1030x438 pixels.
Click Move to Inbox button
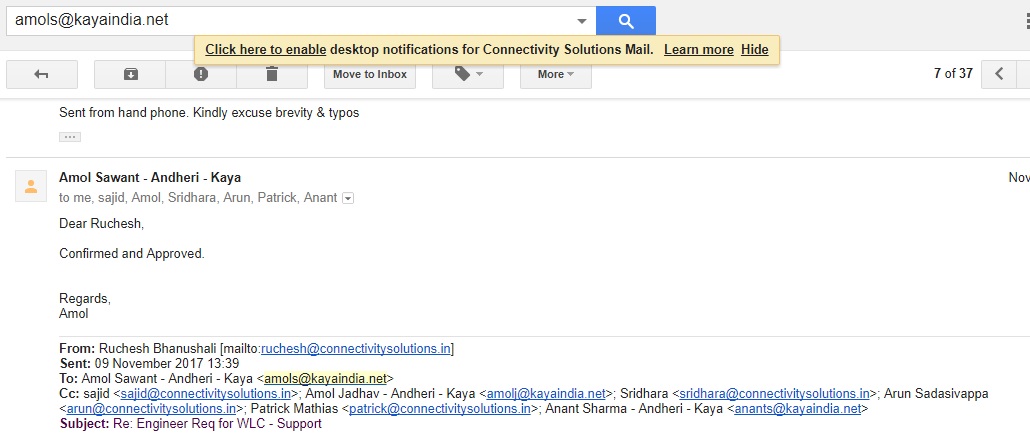point(369,74)
